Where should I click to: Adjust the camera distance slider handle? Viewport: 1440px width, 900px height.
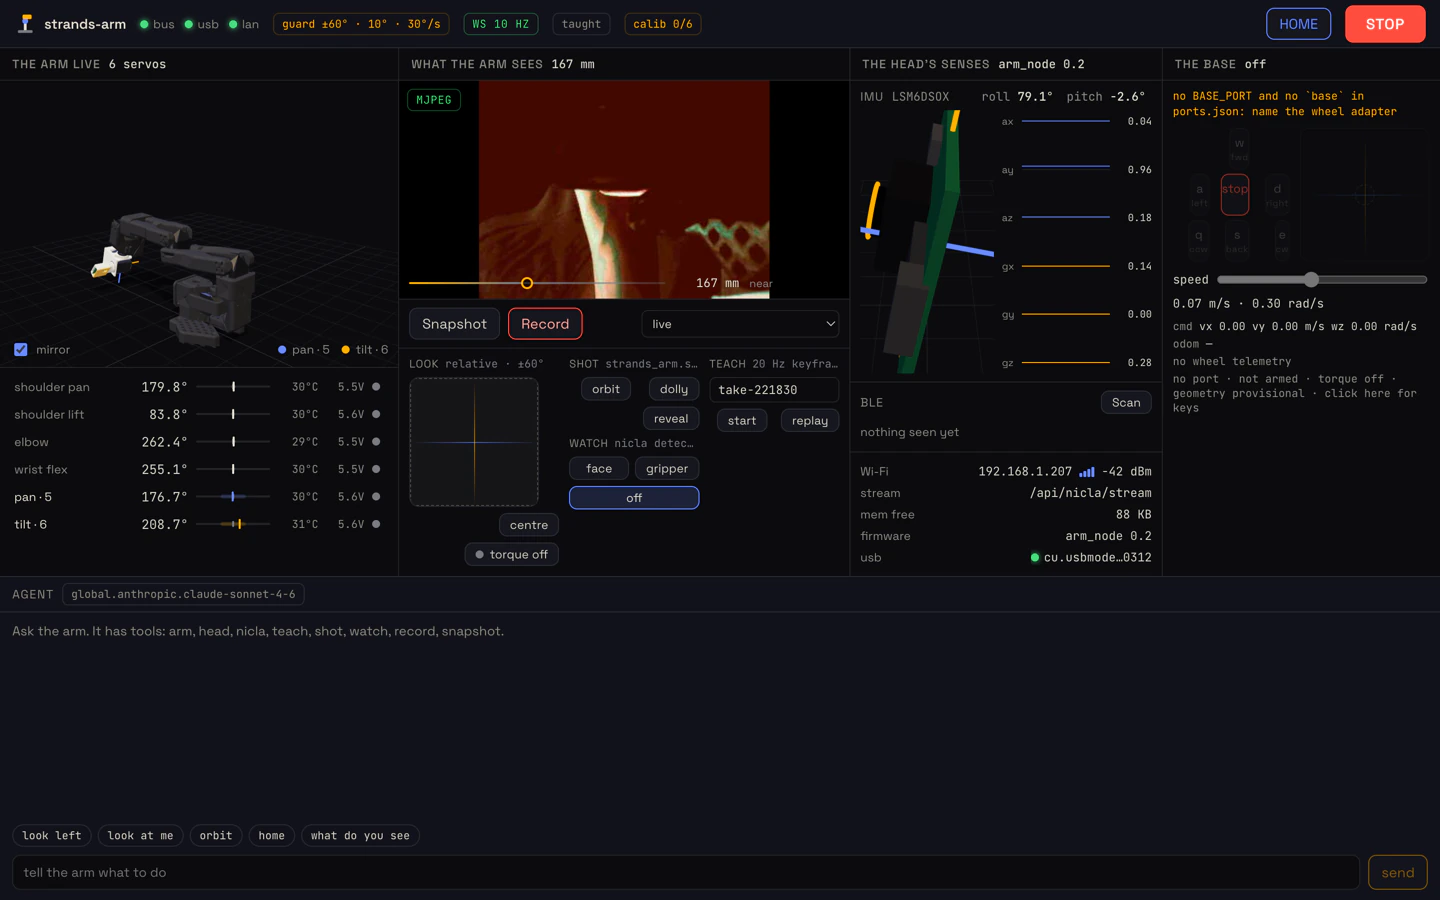(527, 283)
